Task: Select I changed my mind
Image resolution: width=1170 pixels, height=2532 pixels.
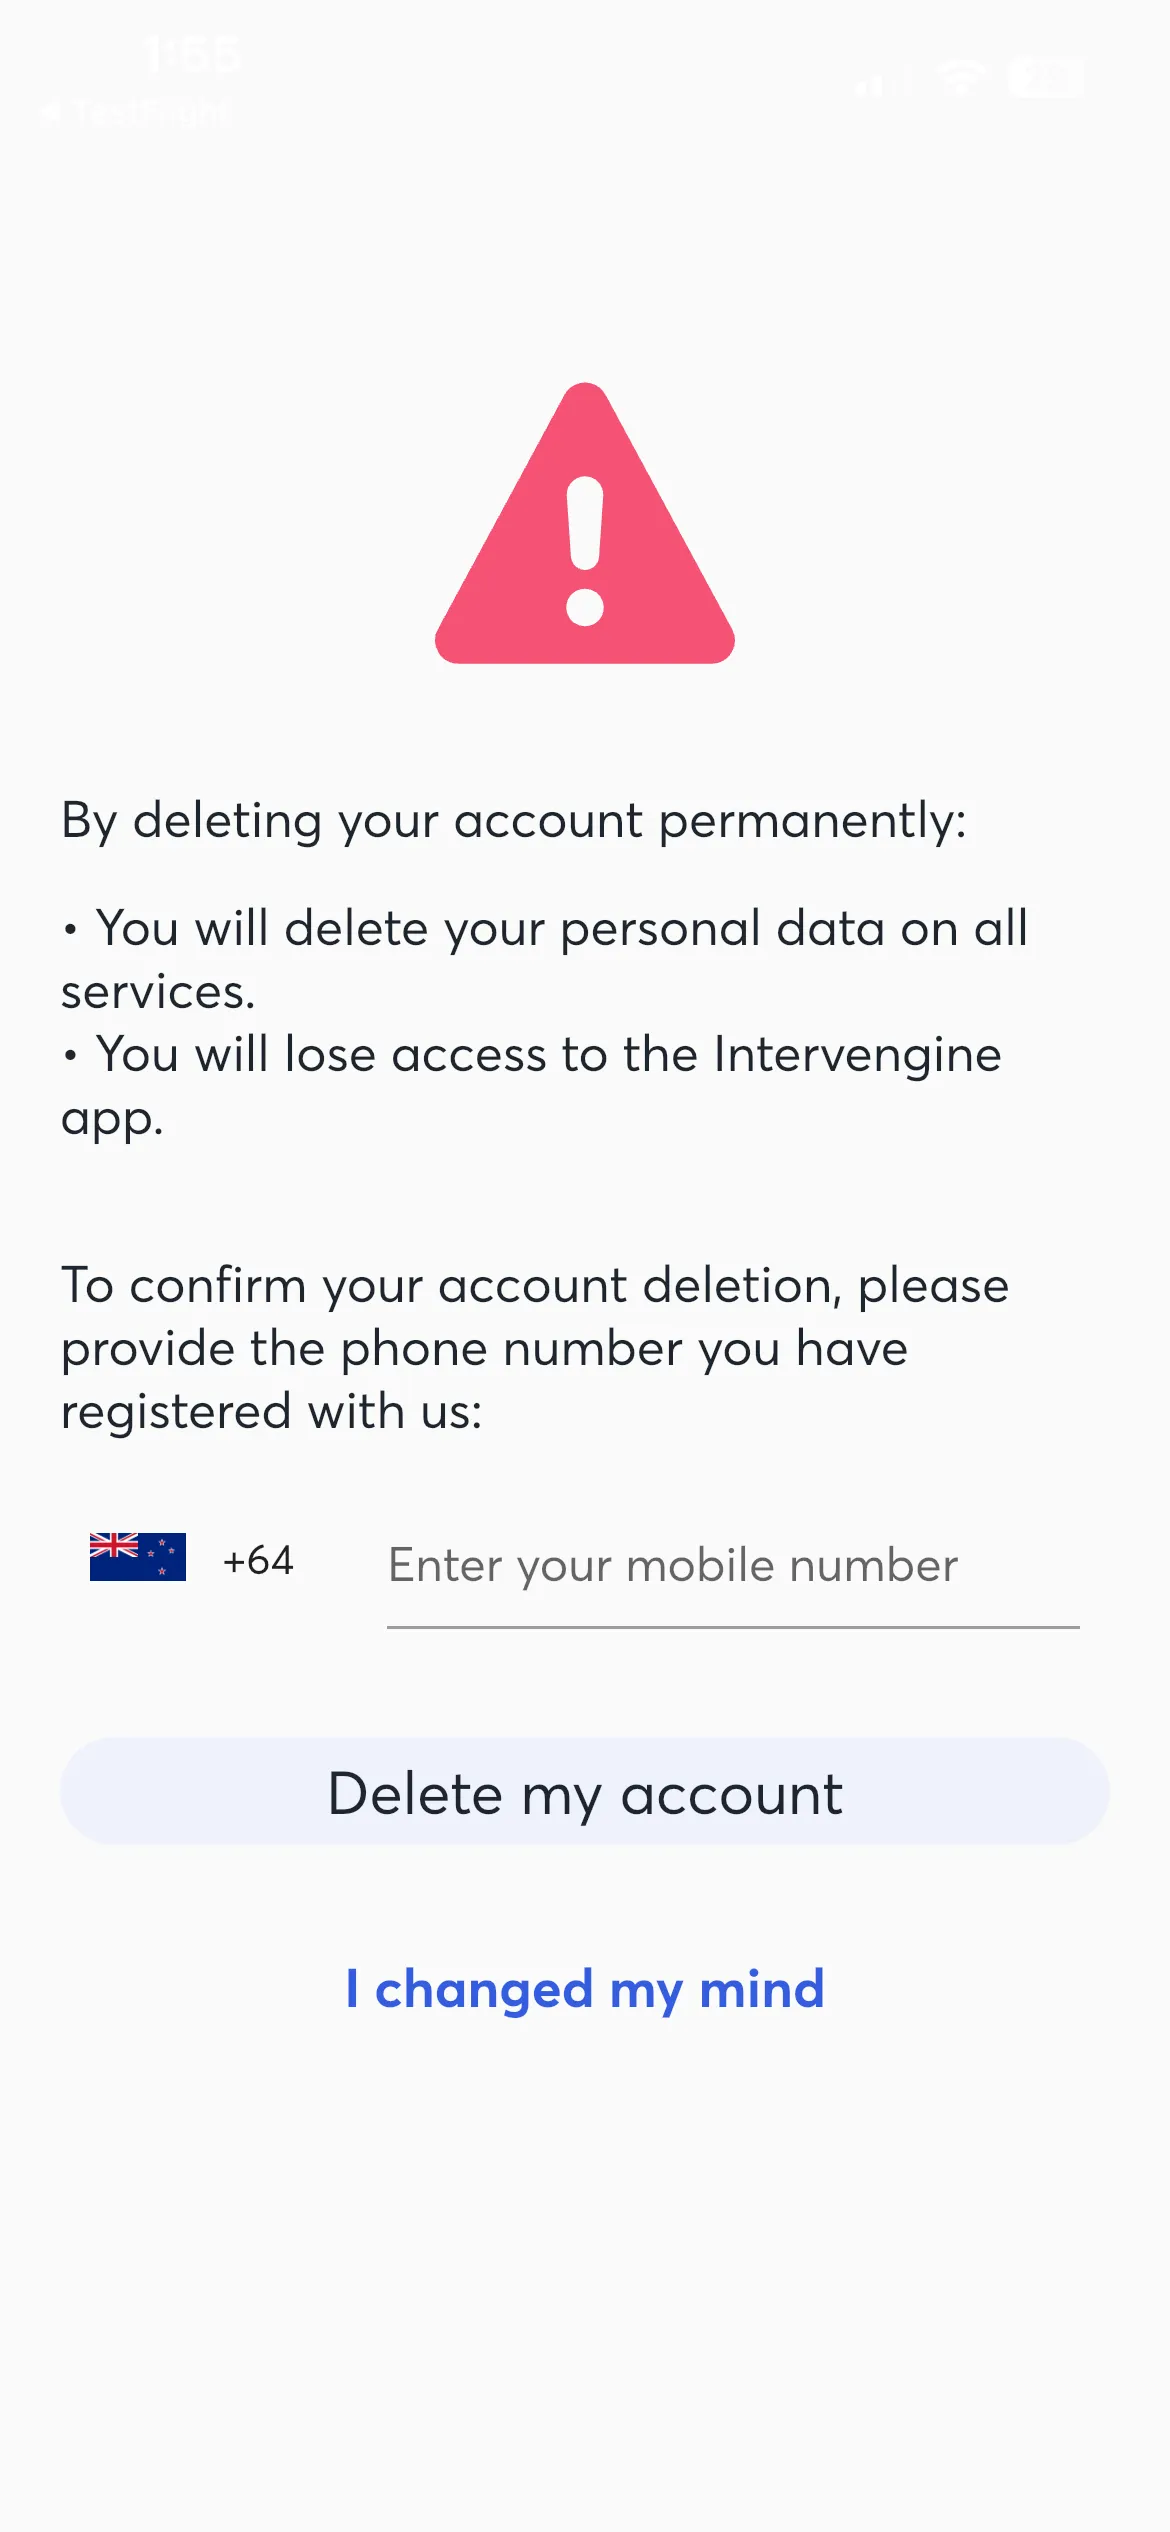Action: tap(585, 1988)
